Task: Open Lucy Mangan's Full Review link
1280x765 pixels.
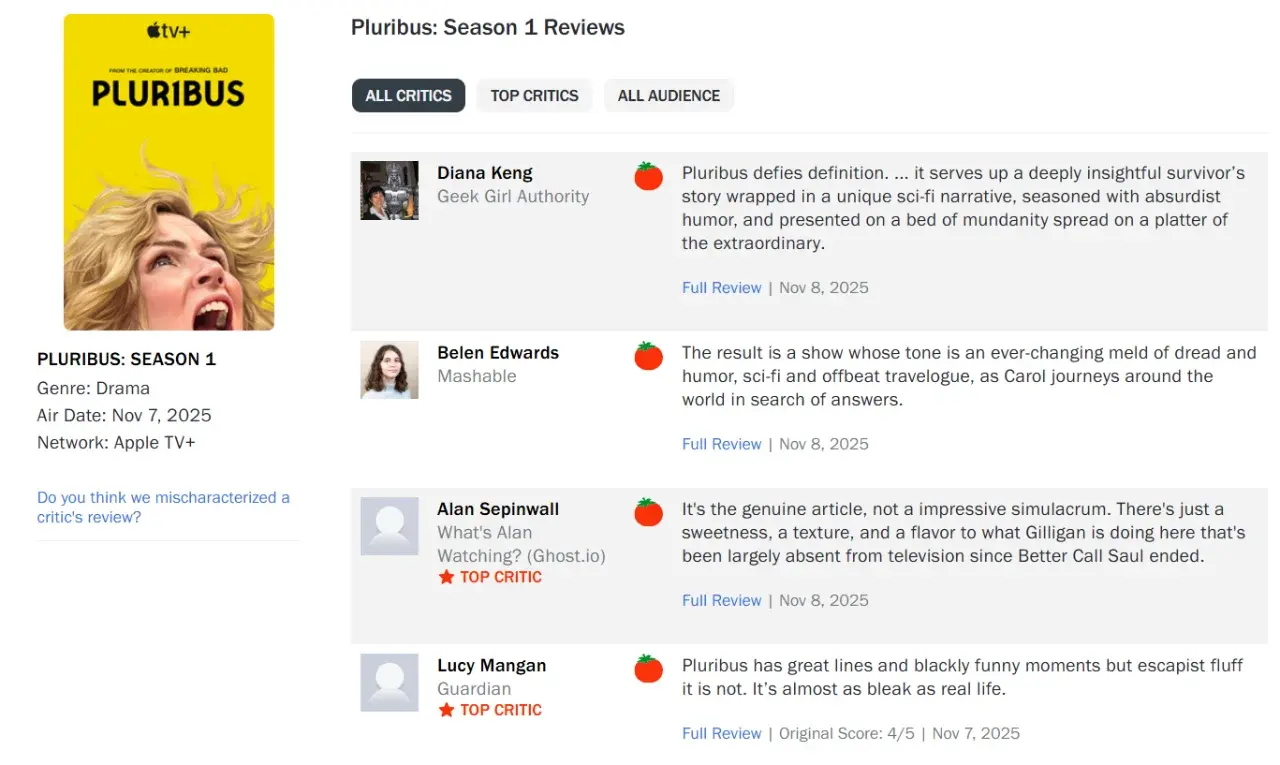Action: pyautogui.click(x=721, y=734)
